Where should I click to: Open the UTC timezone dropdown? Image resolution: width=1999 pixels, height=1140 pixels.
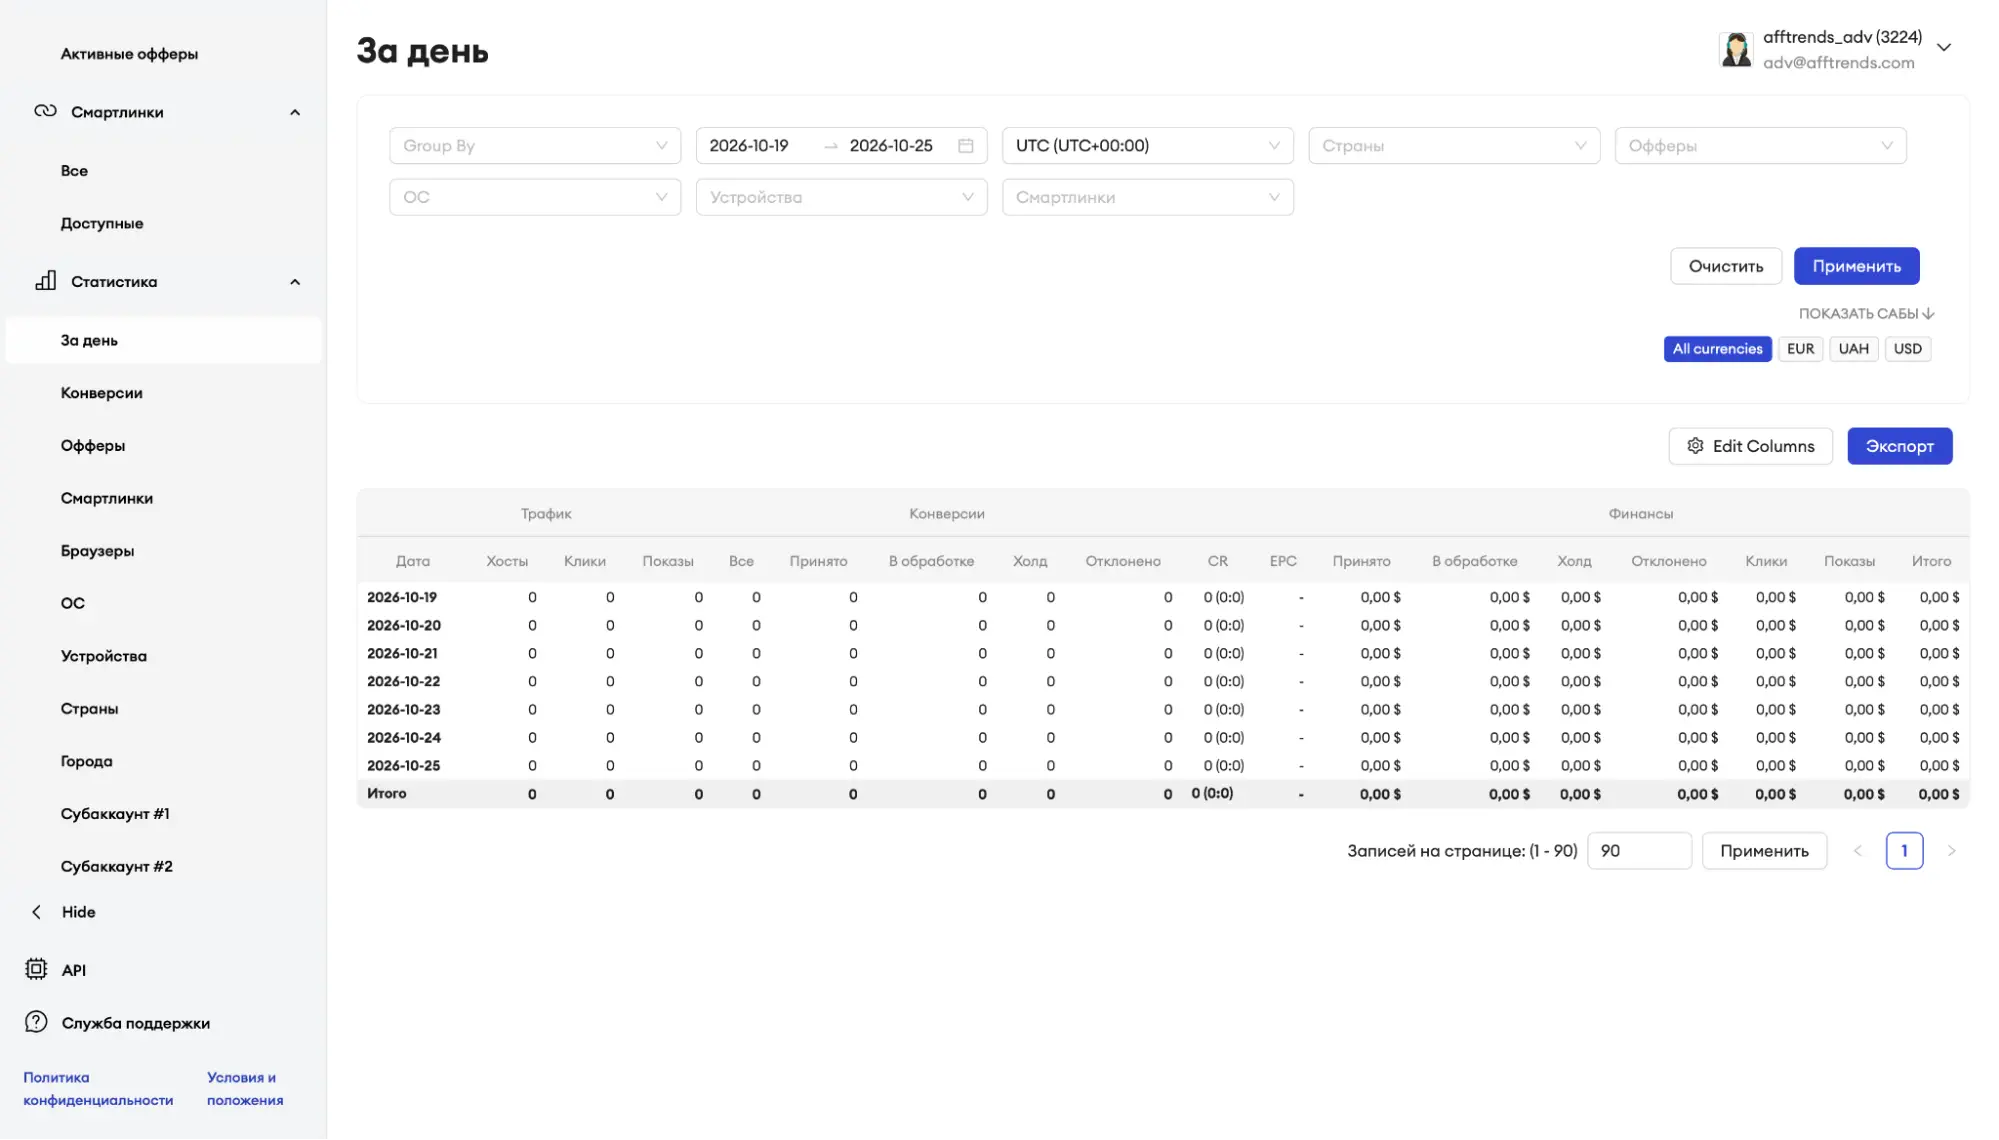(1147, 146)
